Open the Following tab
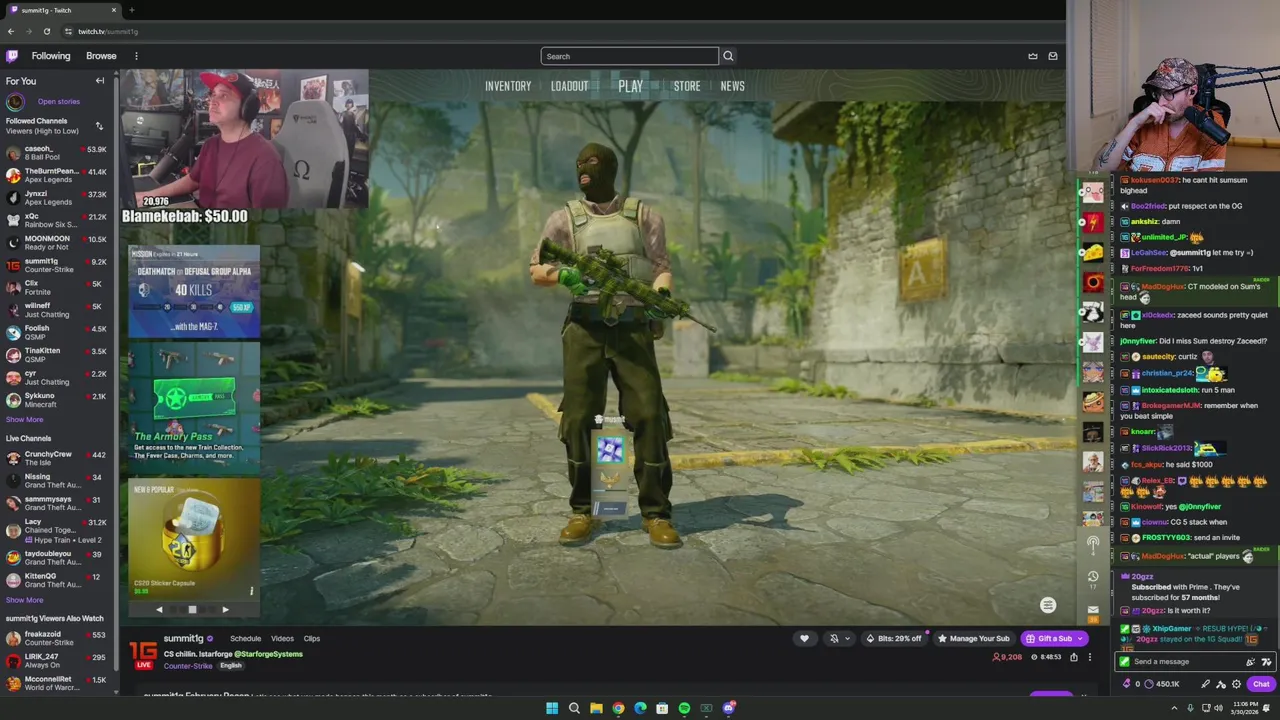 click(50, 56)
